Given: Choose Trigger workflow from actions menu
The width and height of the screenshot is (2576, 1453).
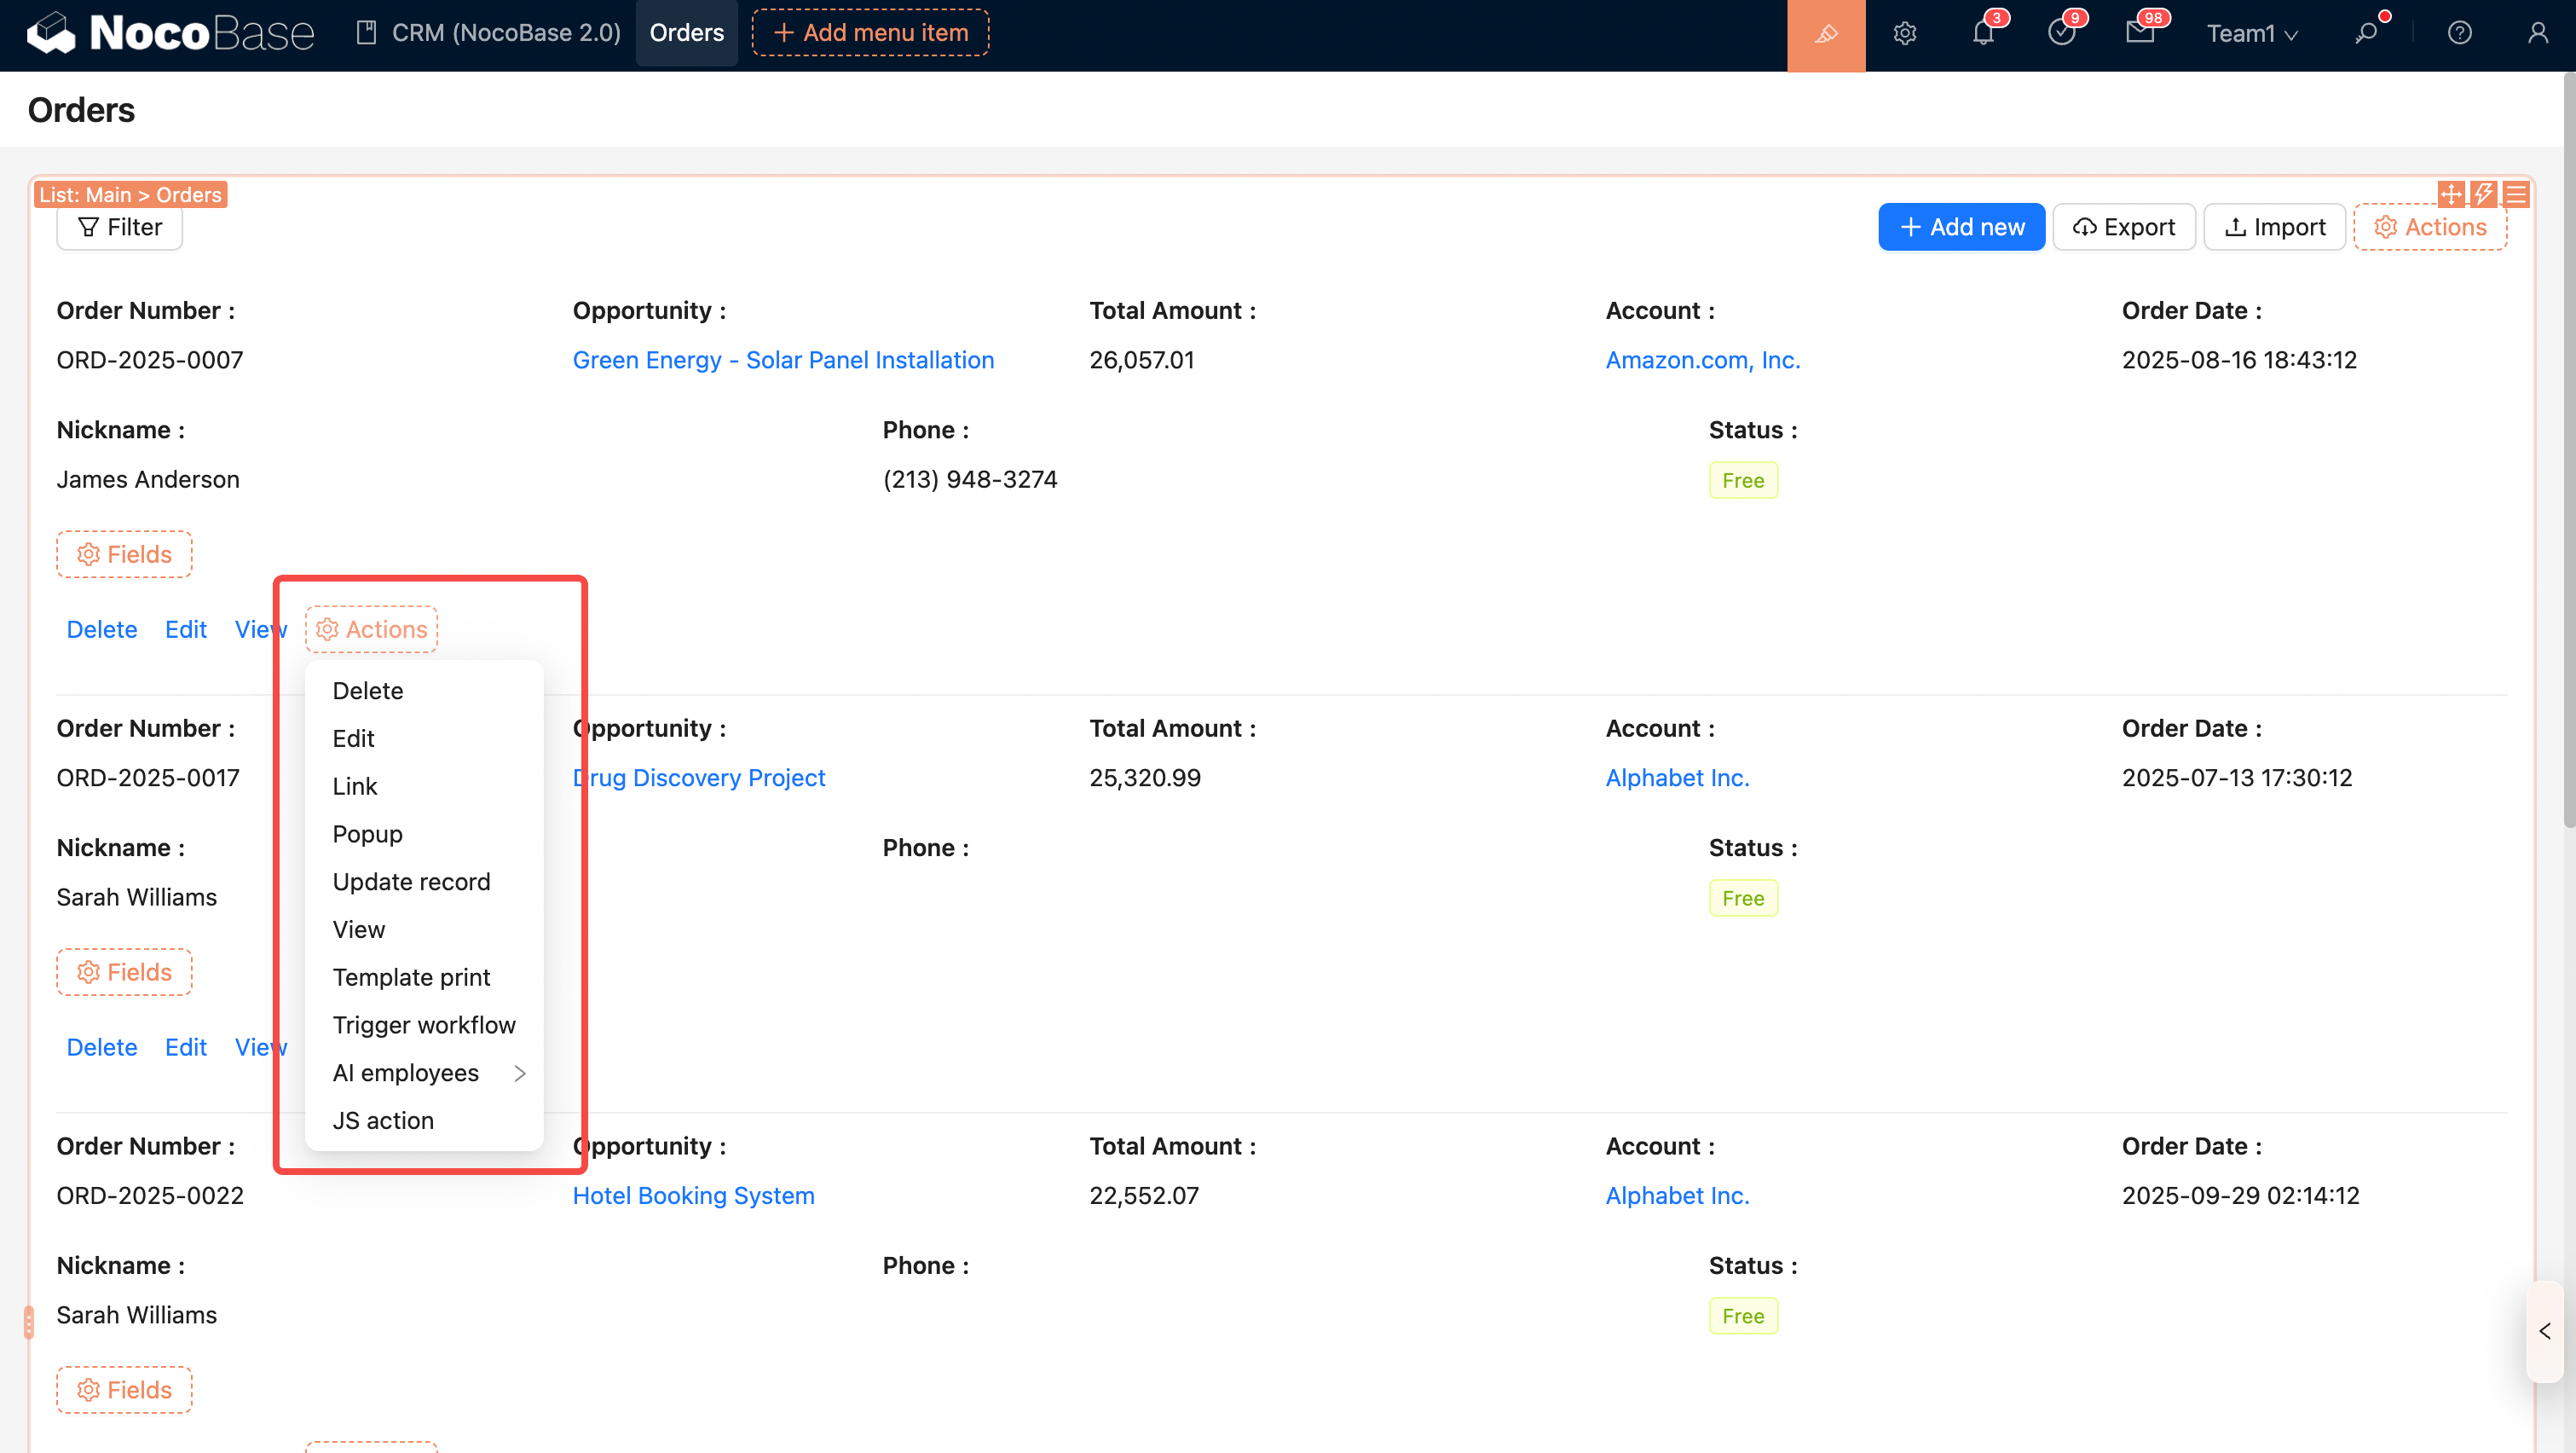Looking at the screenshot, I should (x=424, y=1025).
